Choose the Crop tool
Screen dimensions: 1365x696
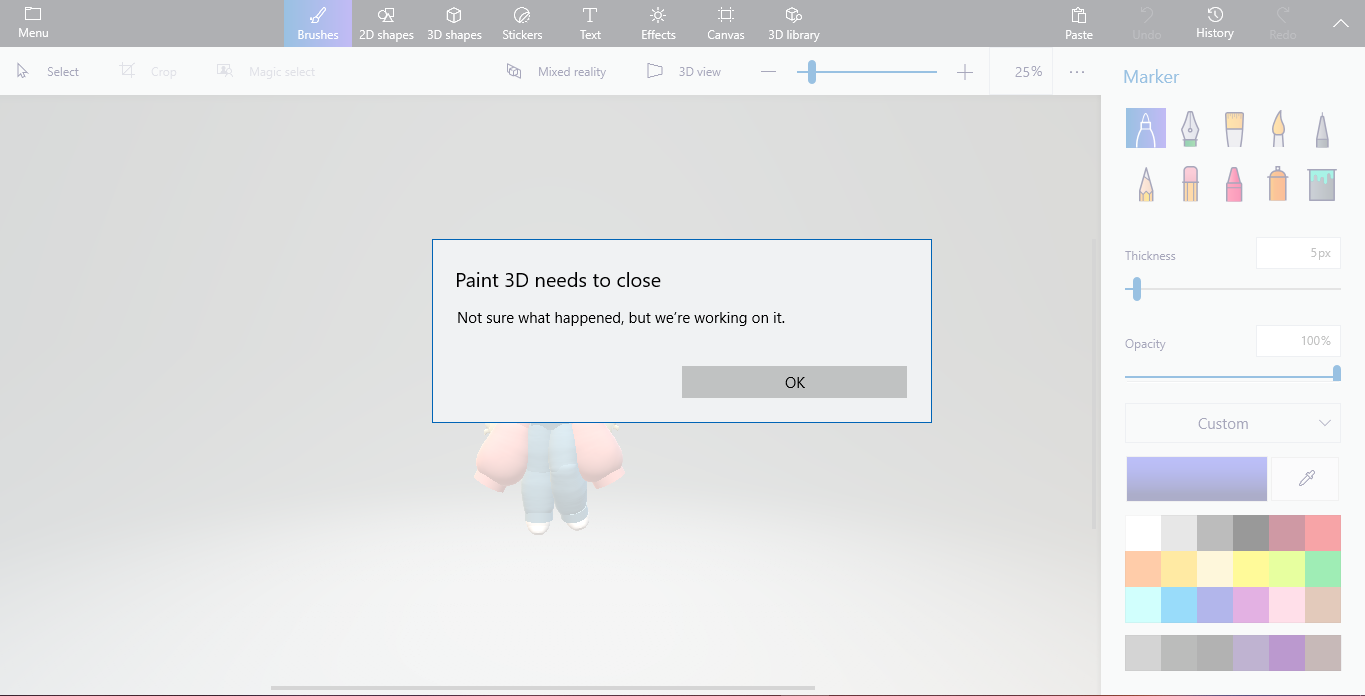pos(148,72)
